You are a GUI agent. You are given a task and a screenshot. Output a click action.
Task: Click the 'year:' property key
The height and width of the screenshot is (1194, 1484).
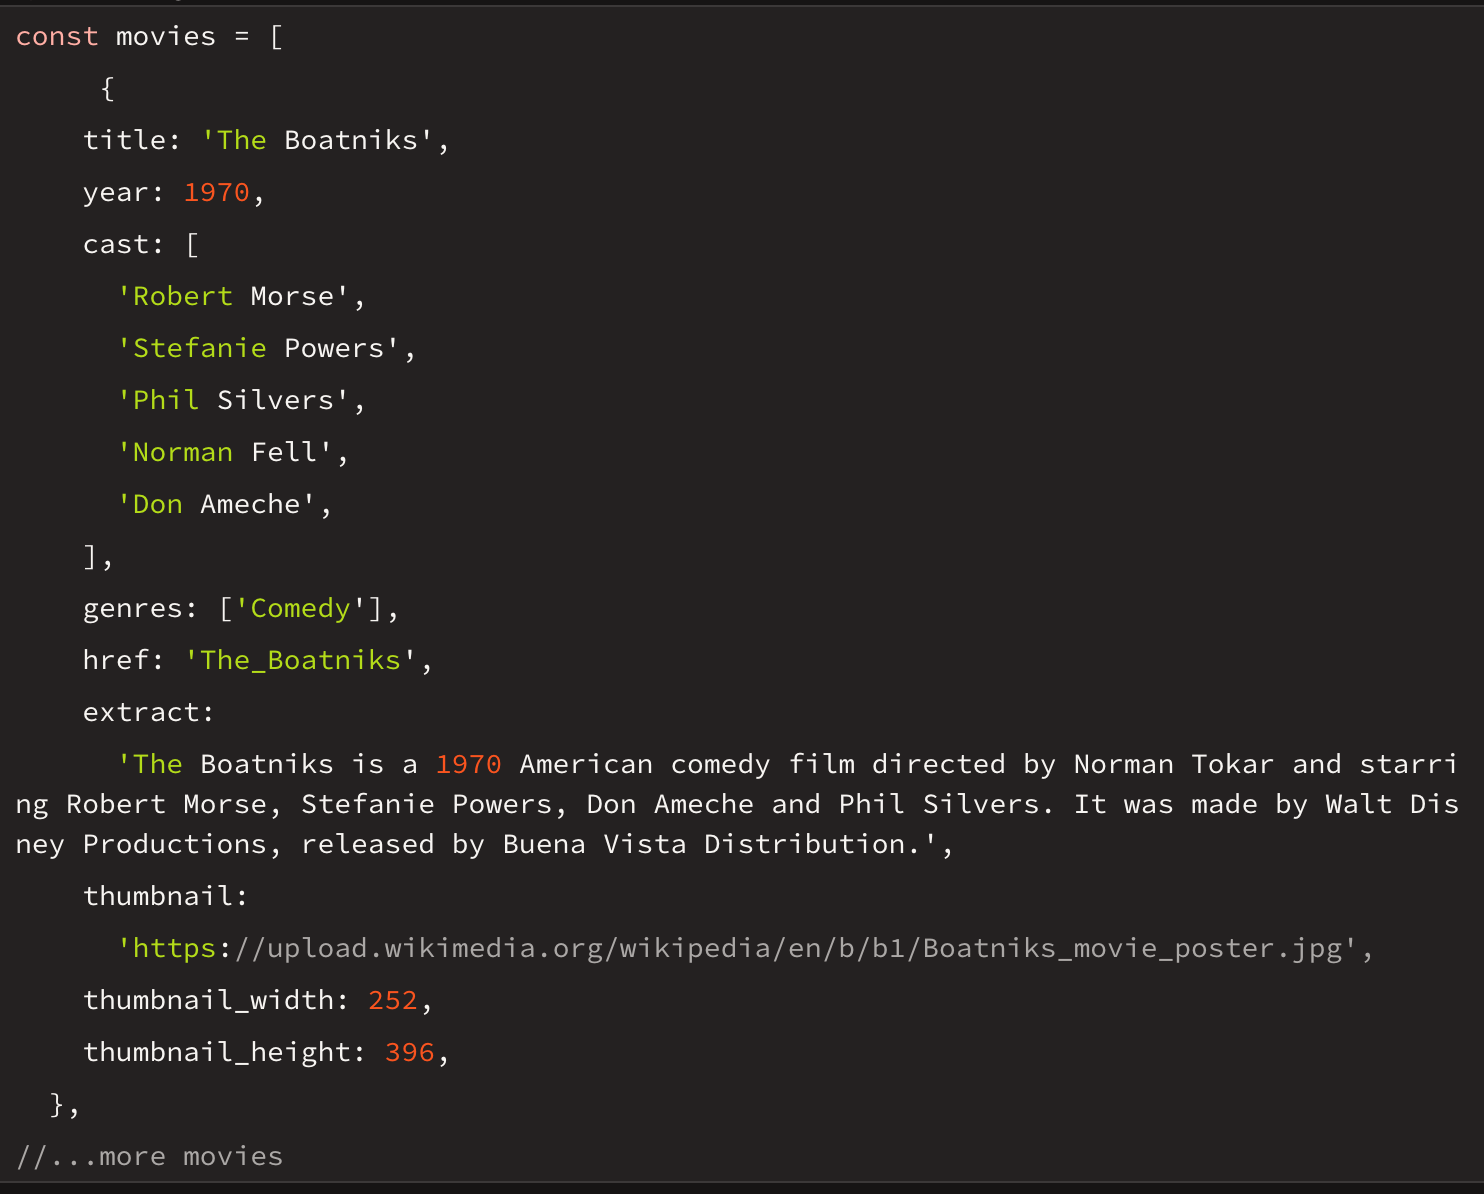(x=123, y=192)
